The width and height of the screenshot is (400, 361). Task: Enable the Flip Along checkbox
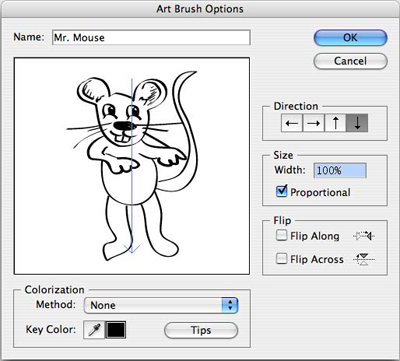coord(282,236)
